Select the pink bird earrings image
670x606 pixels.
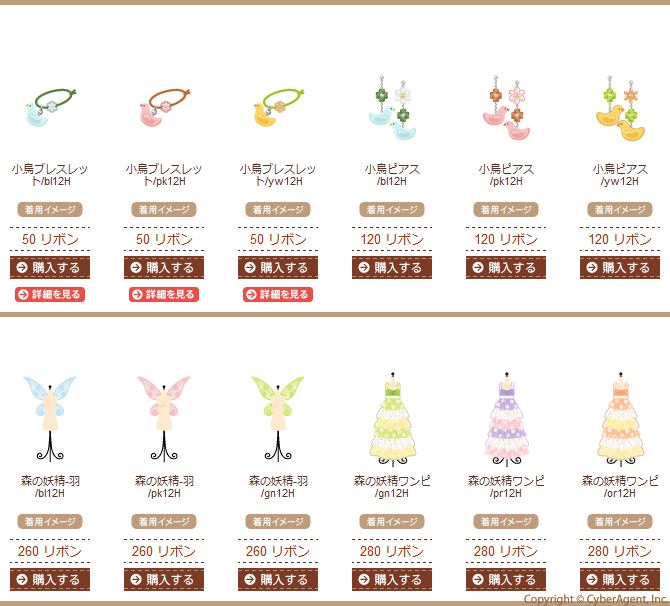[x=506, y=108]
